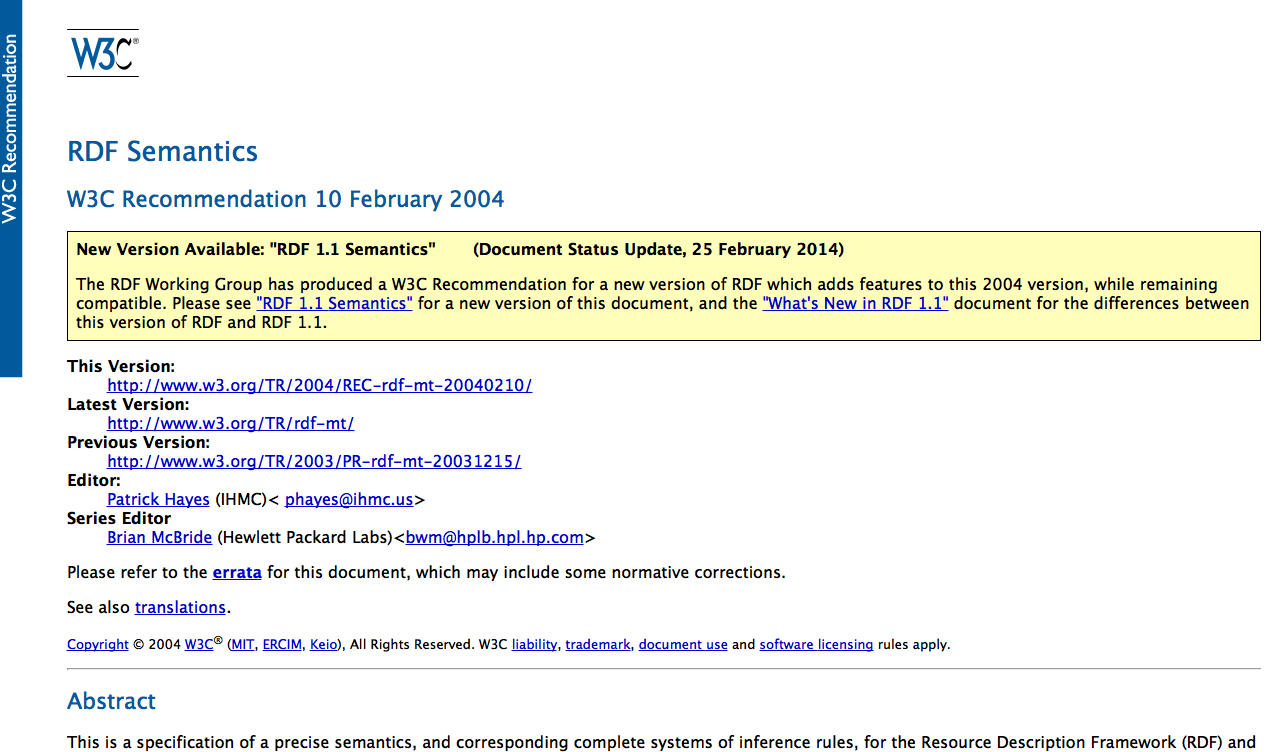Click the Keio link
Viewport: 1277px width, 752px height.
click(324, 645)
